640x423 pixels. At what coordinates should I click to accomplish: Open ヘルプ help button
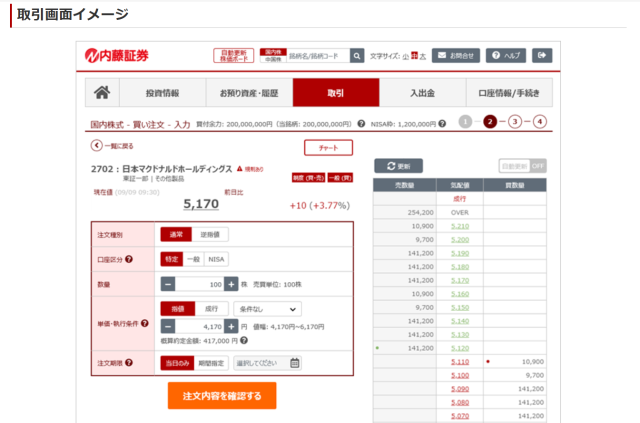tap(506, 56)
